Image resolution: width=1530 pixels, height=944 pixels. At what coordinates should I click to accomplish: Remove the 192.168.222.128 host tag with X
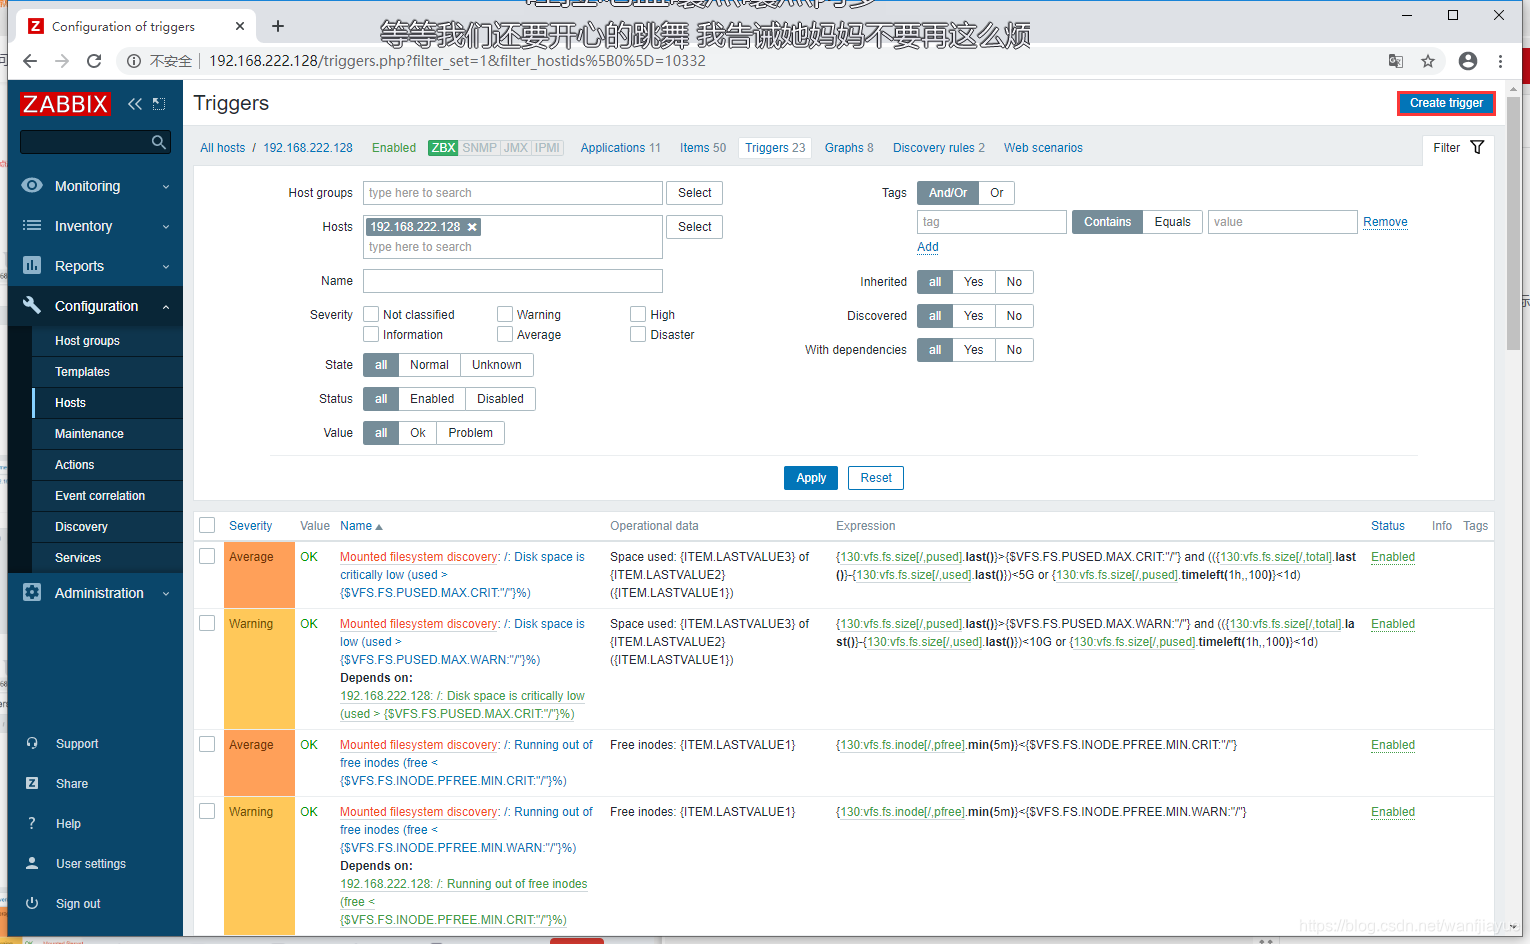click(472, 227)
